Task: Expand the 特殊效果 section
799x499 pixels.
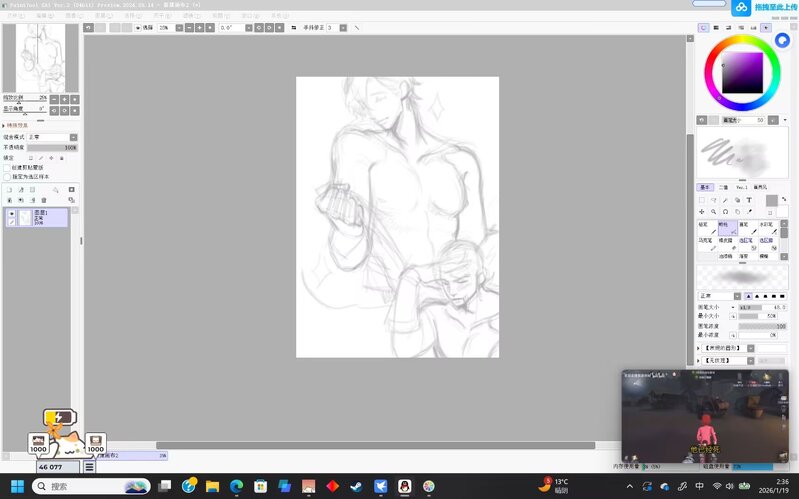Action: coord(15,125)
